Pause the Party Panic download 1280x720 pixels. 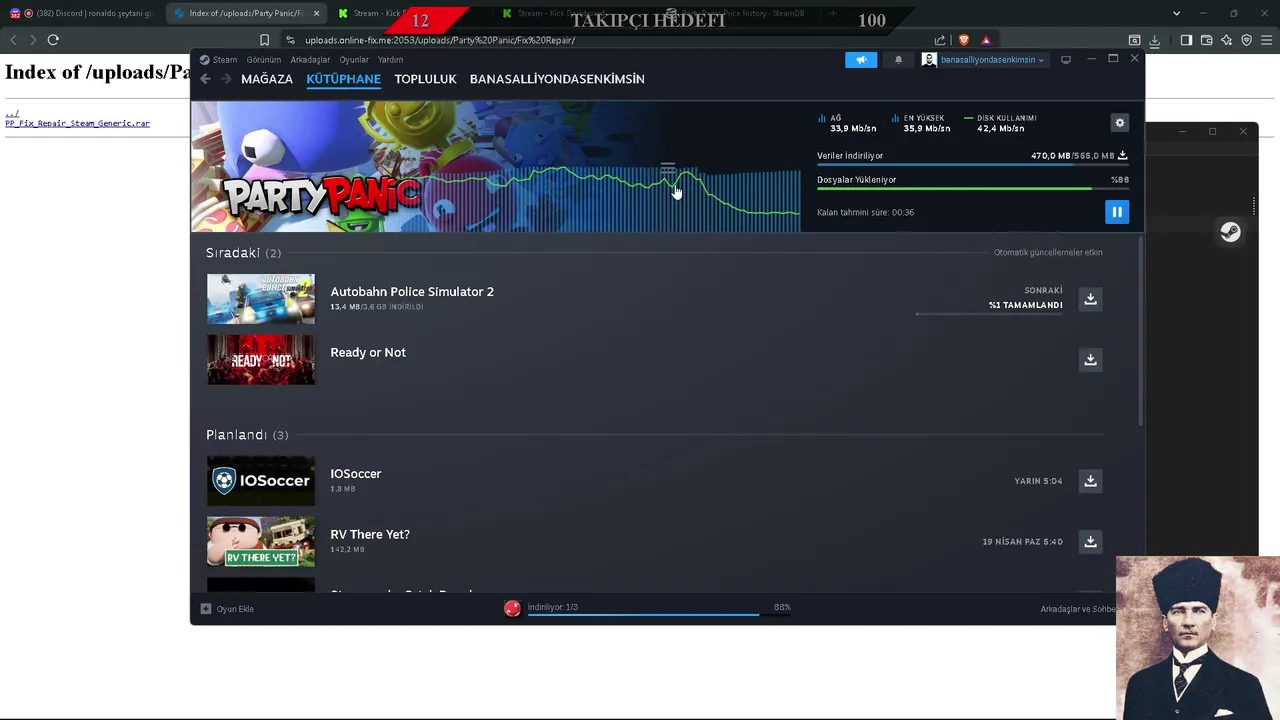[1117, 212]
